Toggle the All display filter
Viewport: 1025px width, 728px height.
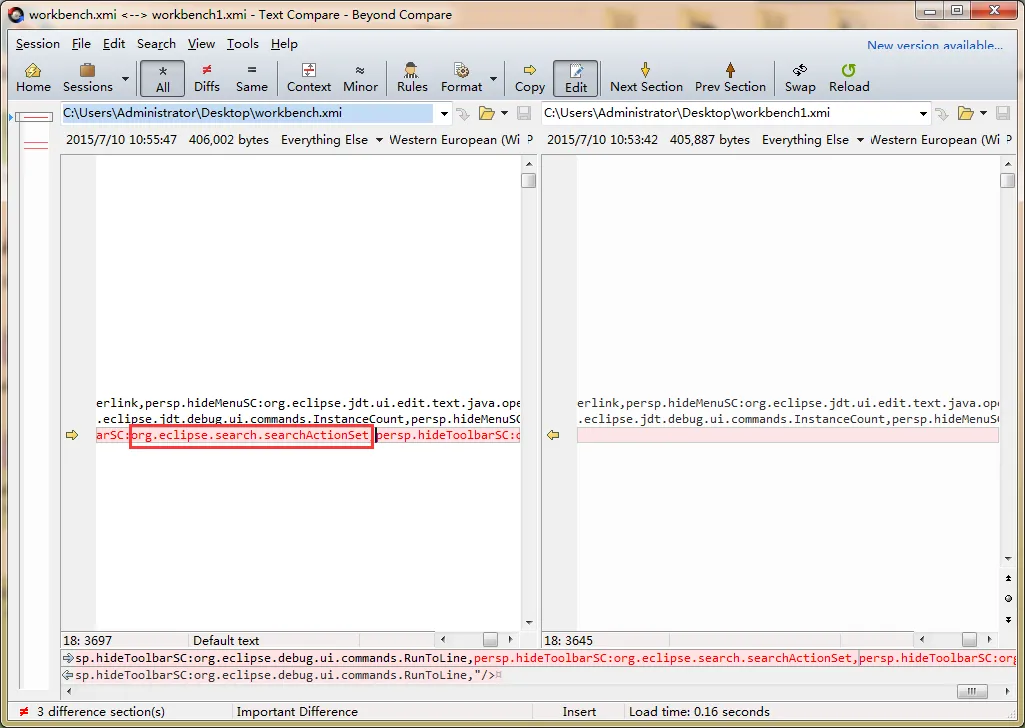[163, 78]
